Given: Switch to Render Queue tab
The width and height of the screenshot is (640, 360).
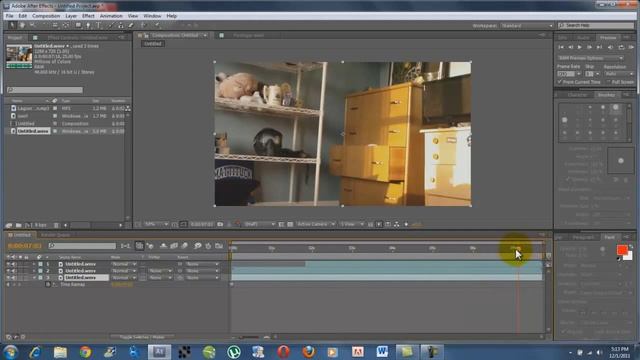Looking at the screenshot, I should pos(55,235).
